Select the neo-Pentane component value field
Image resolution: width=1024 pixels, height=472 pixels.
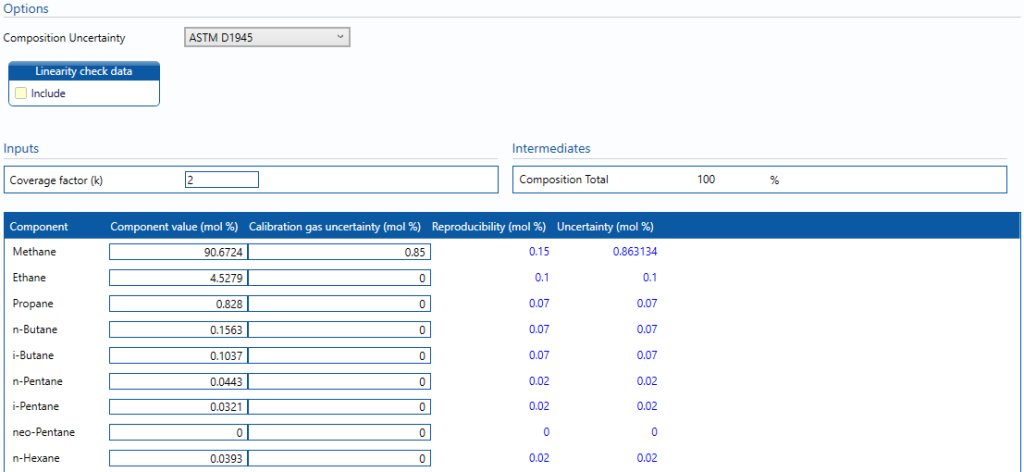coord(178,432)
